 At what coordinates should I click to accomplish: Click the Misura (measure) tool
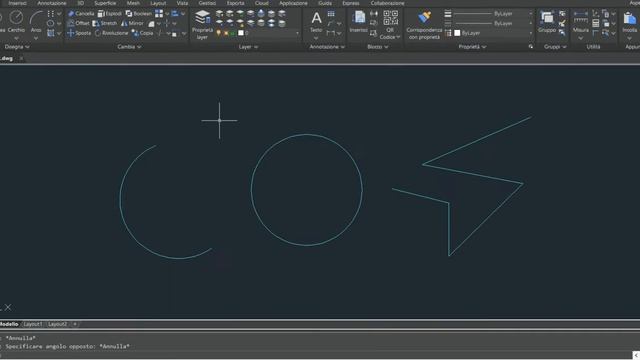tap(580, 22)
